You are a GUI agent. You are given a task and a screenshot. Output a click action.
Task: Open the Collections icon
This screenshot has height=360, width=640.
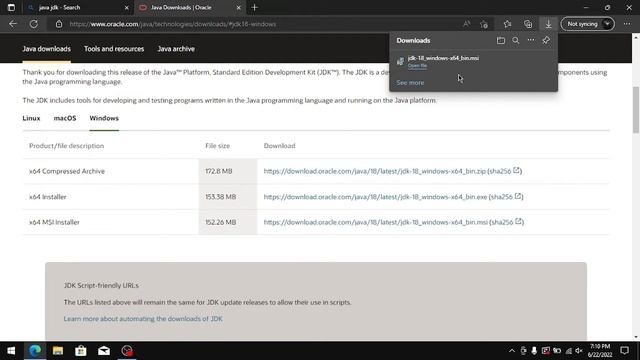[528, 24]
